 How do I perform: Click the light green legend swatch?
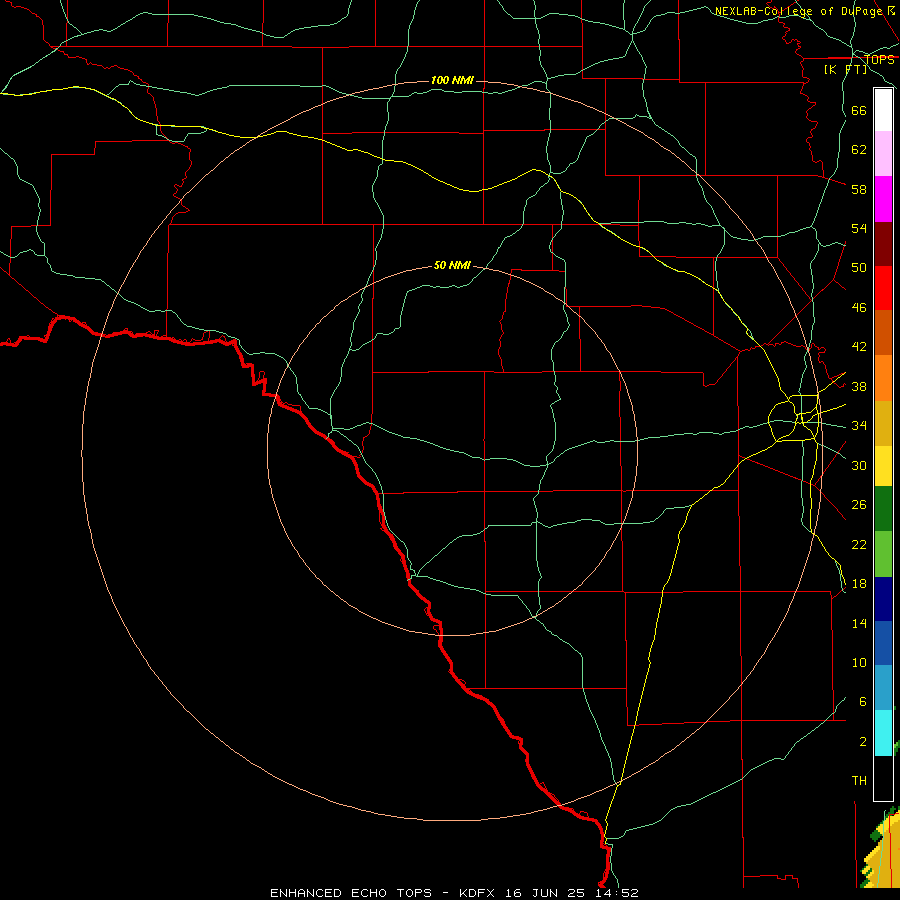(x=883, y=554)
